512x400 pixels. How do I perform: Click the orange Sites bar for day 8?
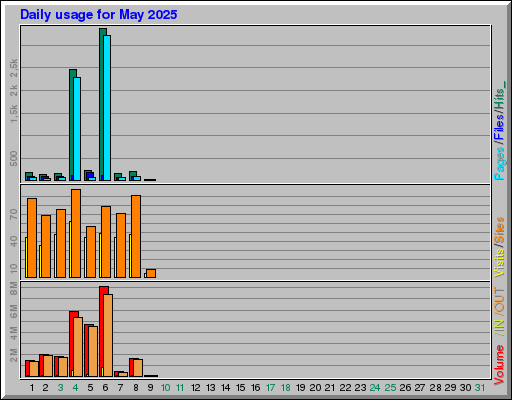click(136, 236)
